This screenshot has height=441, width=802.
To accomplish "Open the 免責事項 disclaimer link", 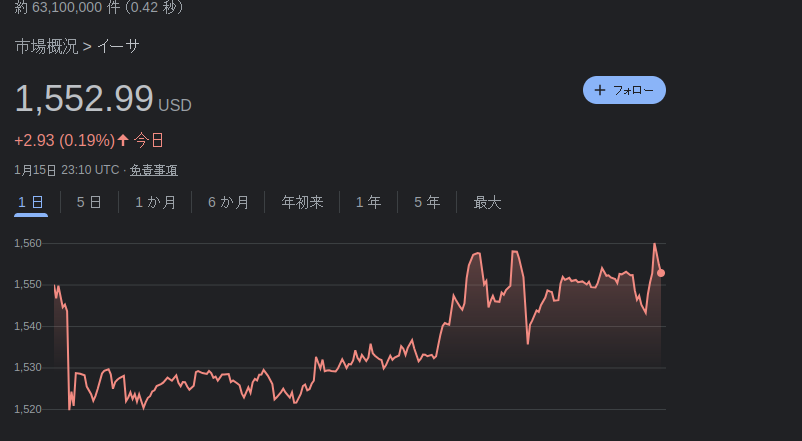I will tap(153, 170).
